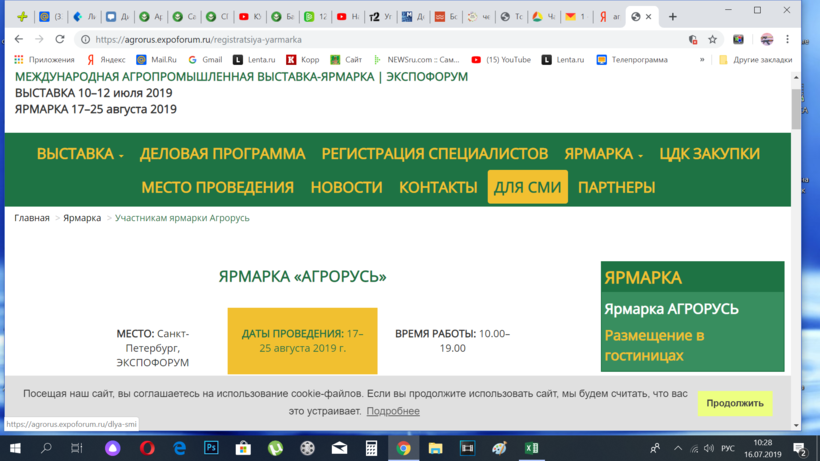The image size is (820, 461).
Task: Switch to the t2 browser tab
Action: (380, 17)
